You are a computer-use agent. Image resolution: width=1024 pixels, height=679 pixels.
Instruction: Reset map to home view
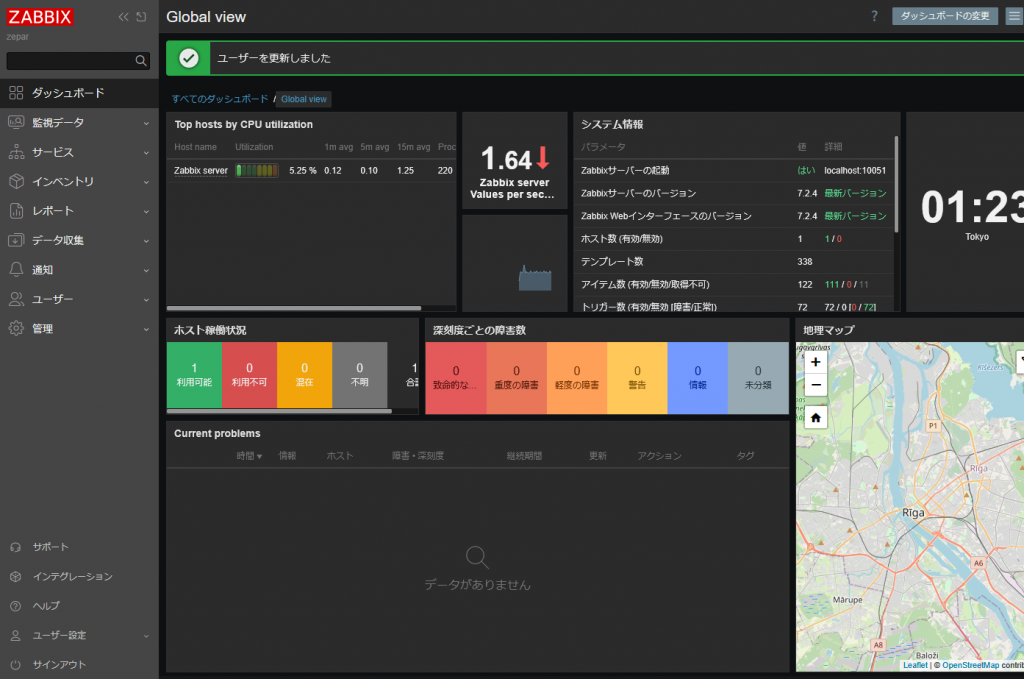point(816,417)
